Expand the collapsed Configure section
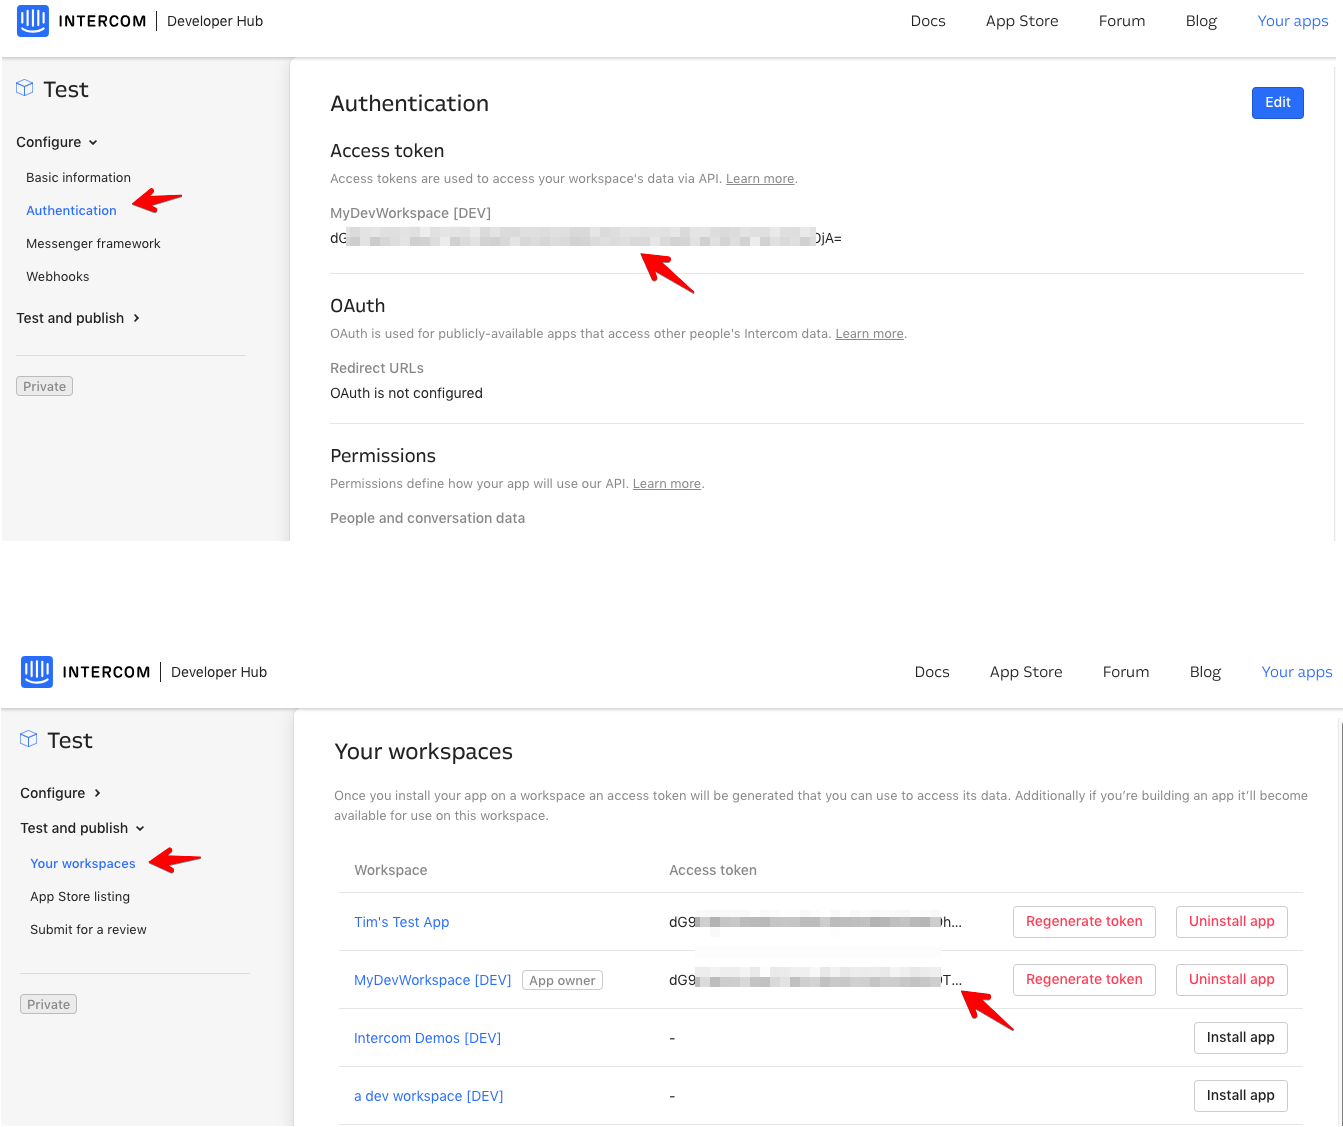 coord(61,793)
